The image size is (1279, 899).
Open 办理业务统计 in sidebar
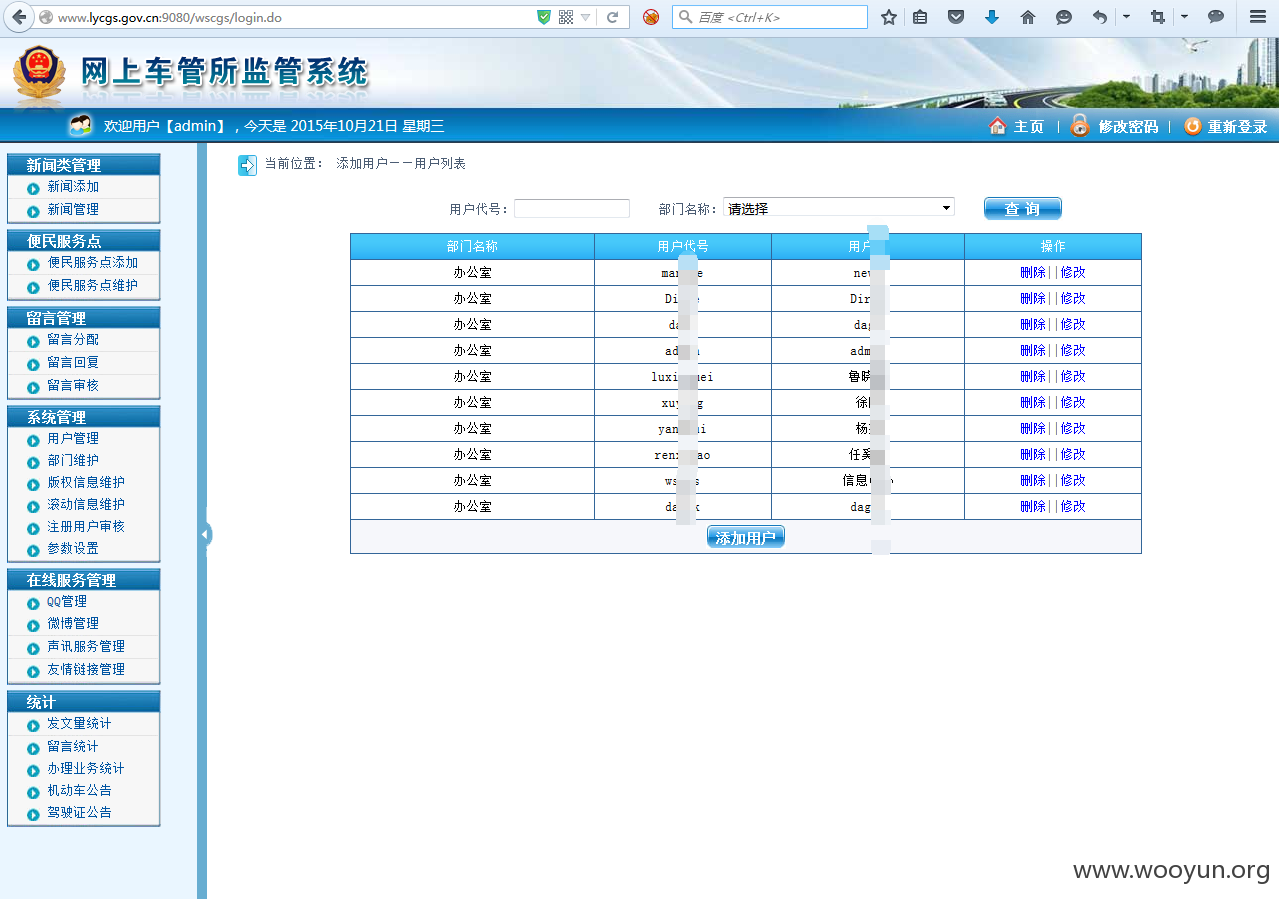[86, 769]
